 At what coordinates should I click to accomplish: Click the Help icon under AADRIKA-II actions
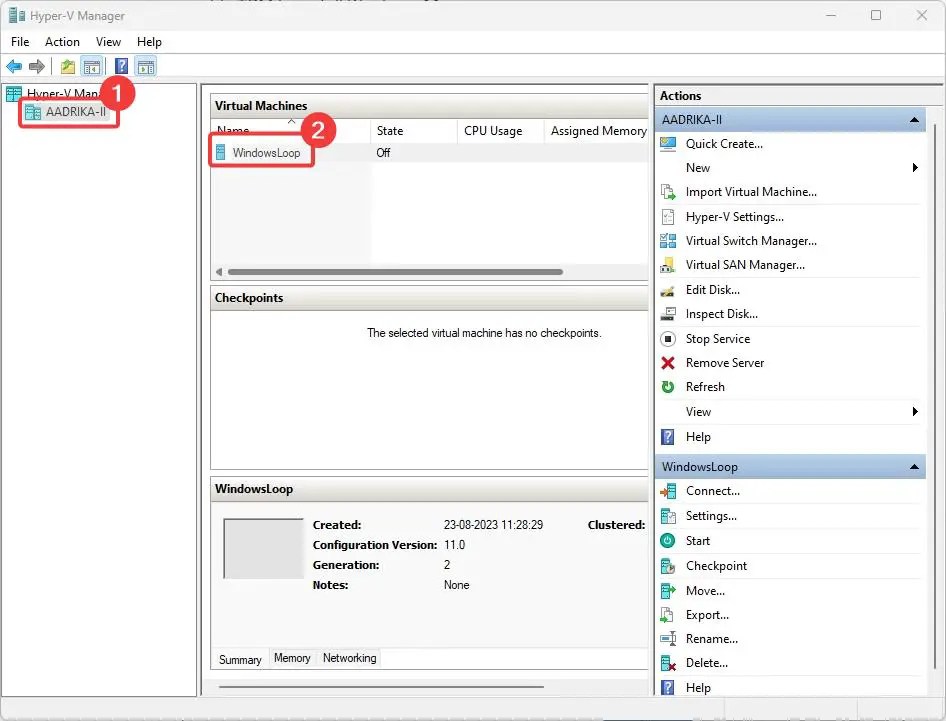pyautogui.click(x=668, y=437)
